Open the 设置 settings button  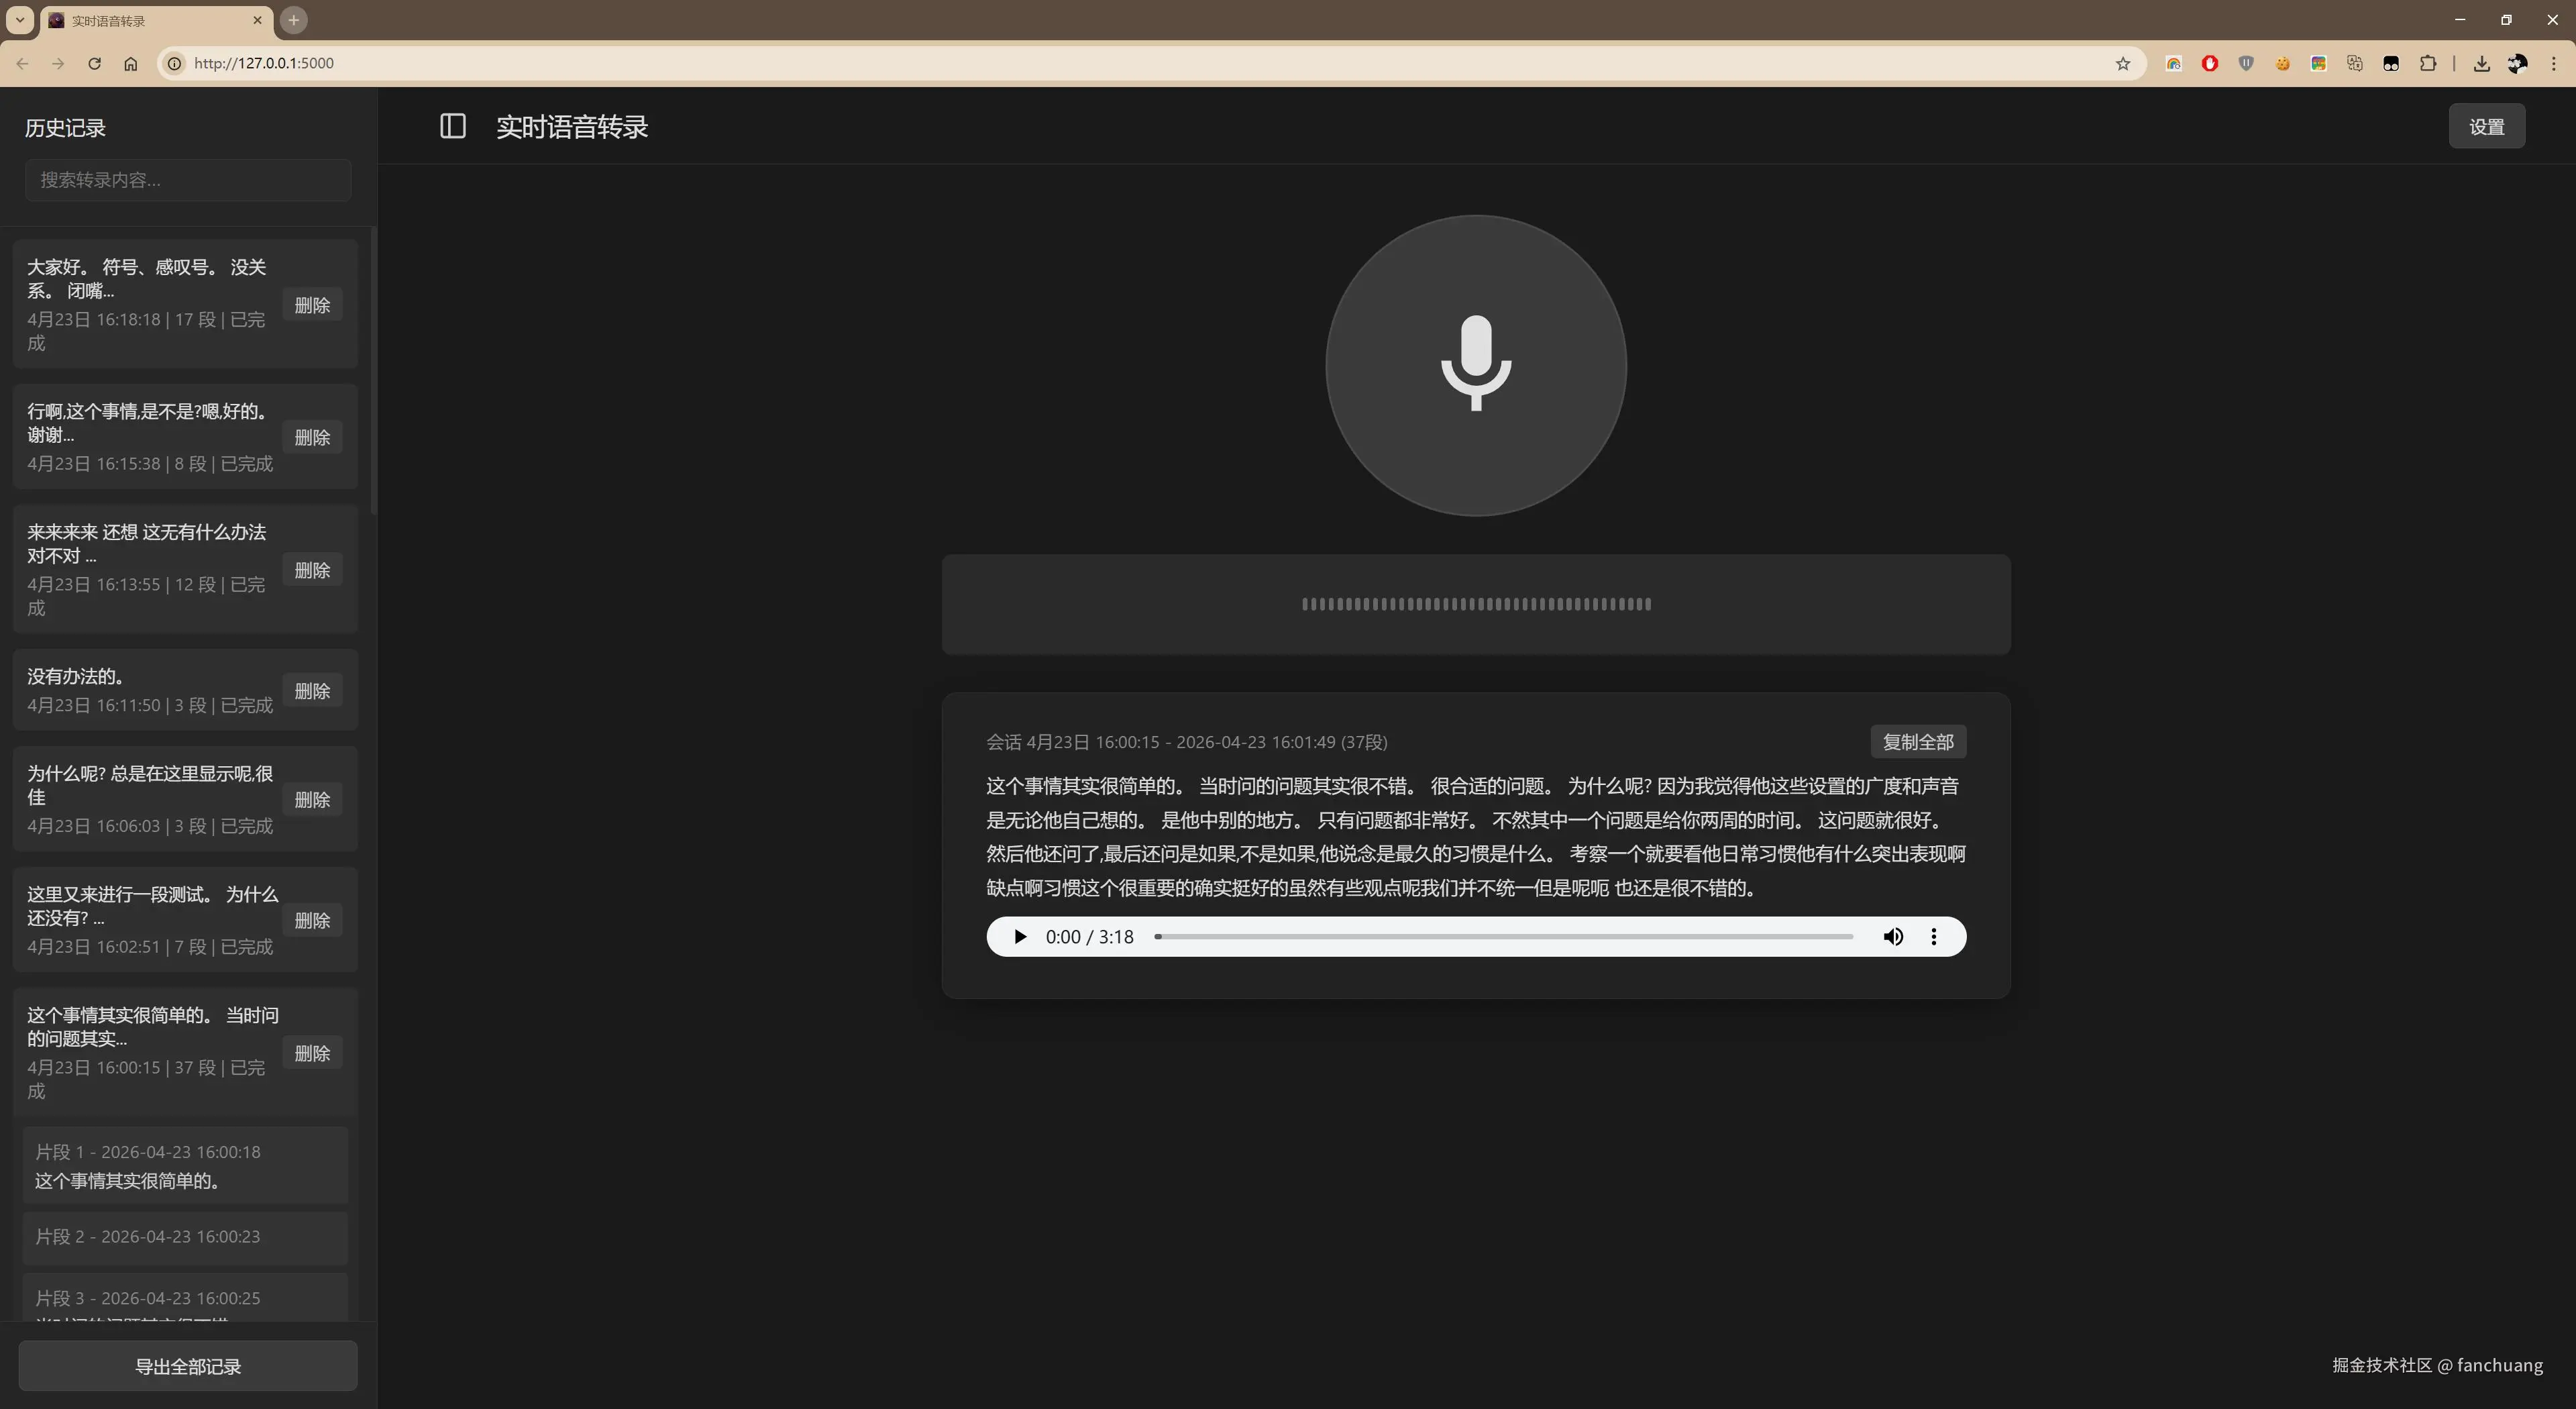pyautogui.click(x=2485, y=126)
